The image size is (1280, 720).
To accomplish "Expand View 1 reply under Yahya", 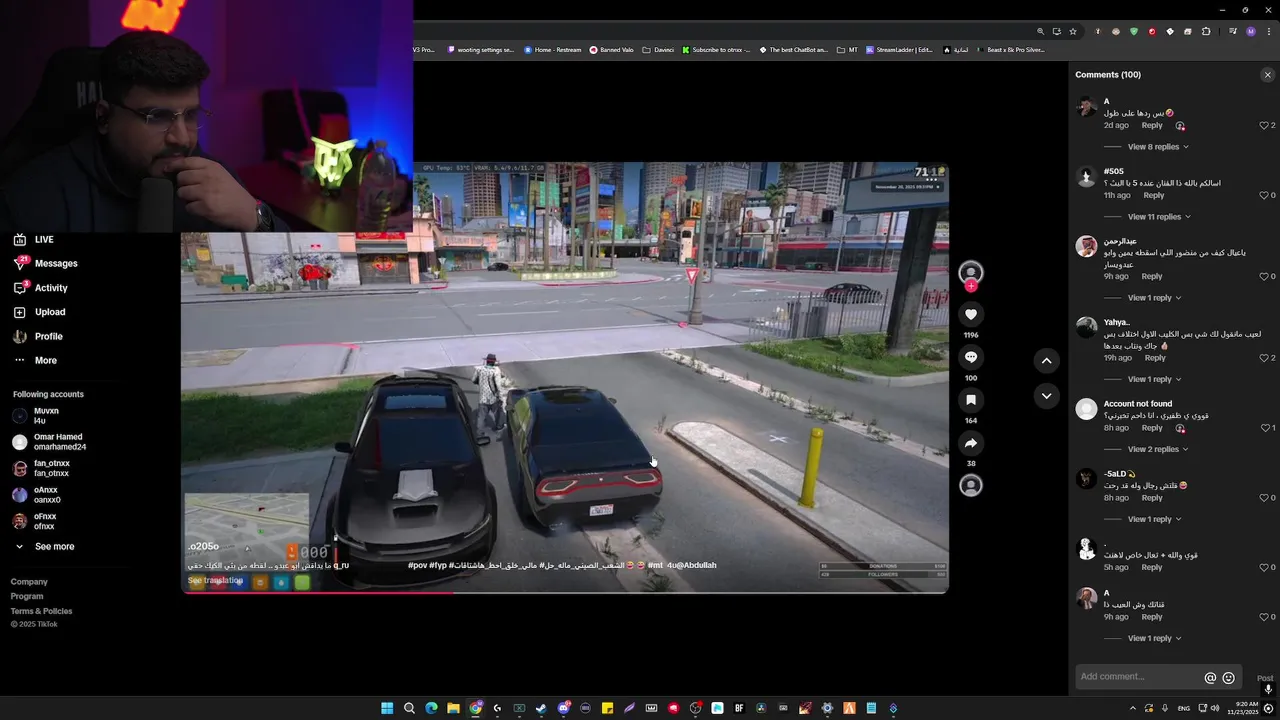I will pyautogui.click(x=1154, y=380).
